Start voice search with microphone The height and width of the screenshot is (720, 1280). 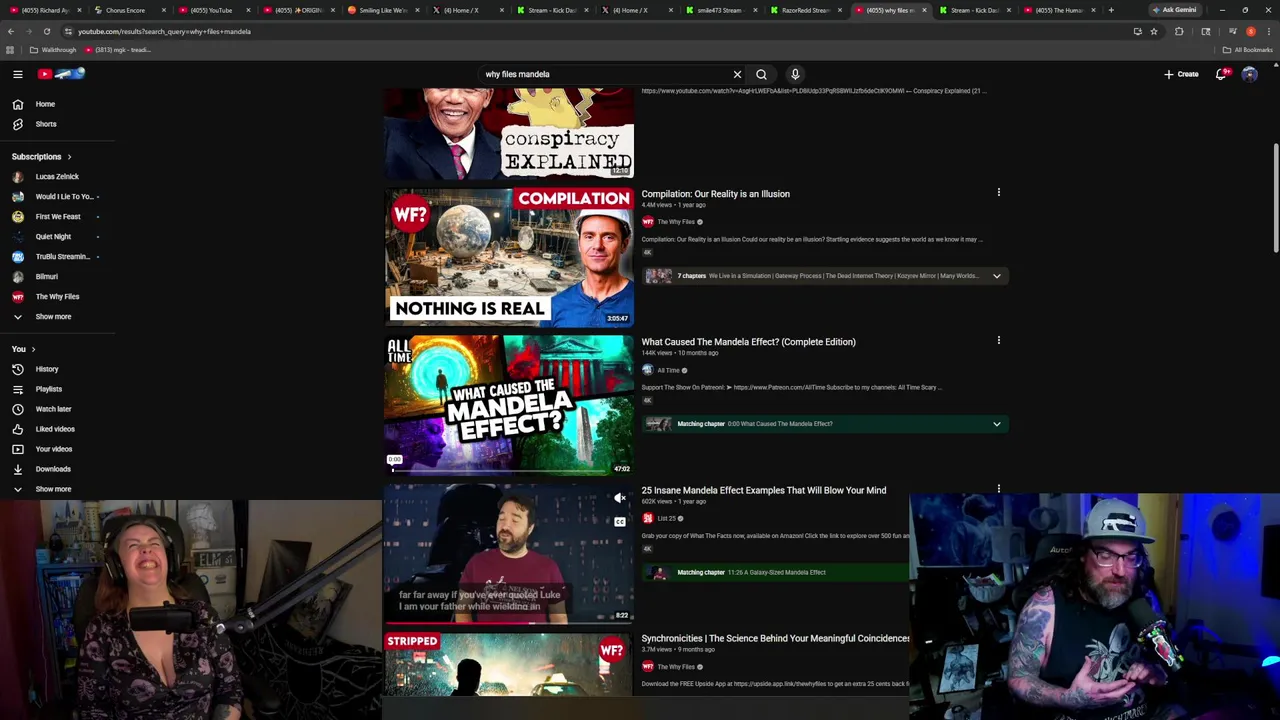pos(795,74)
